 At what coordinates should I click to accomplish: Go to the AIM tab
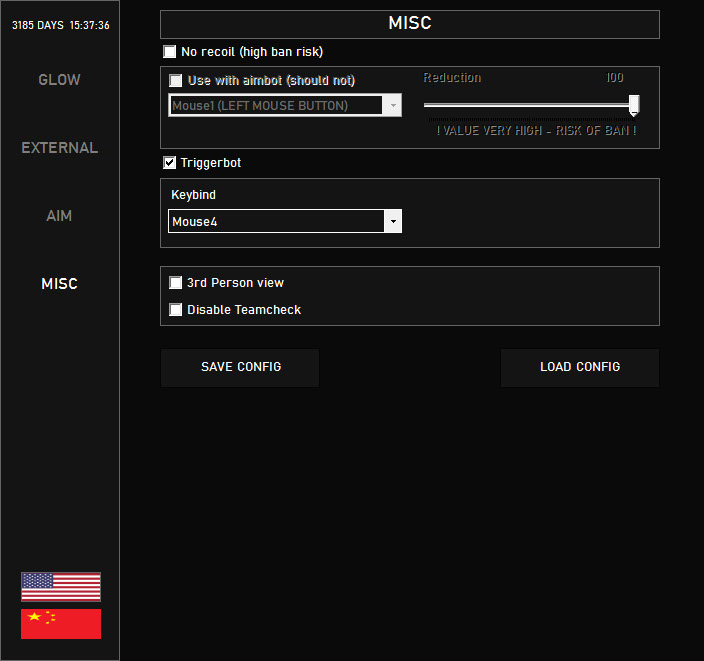(59, 216)
